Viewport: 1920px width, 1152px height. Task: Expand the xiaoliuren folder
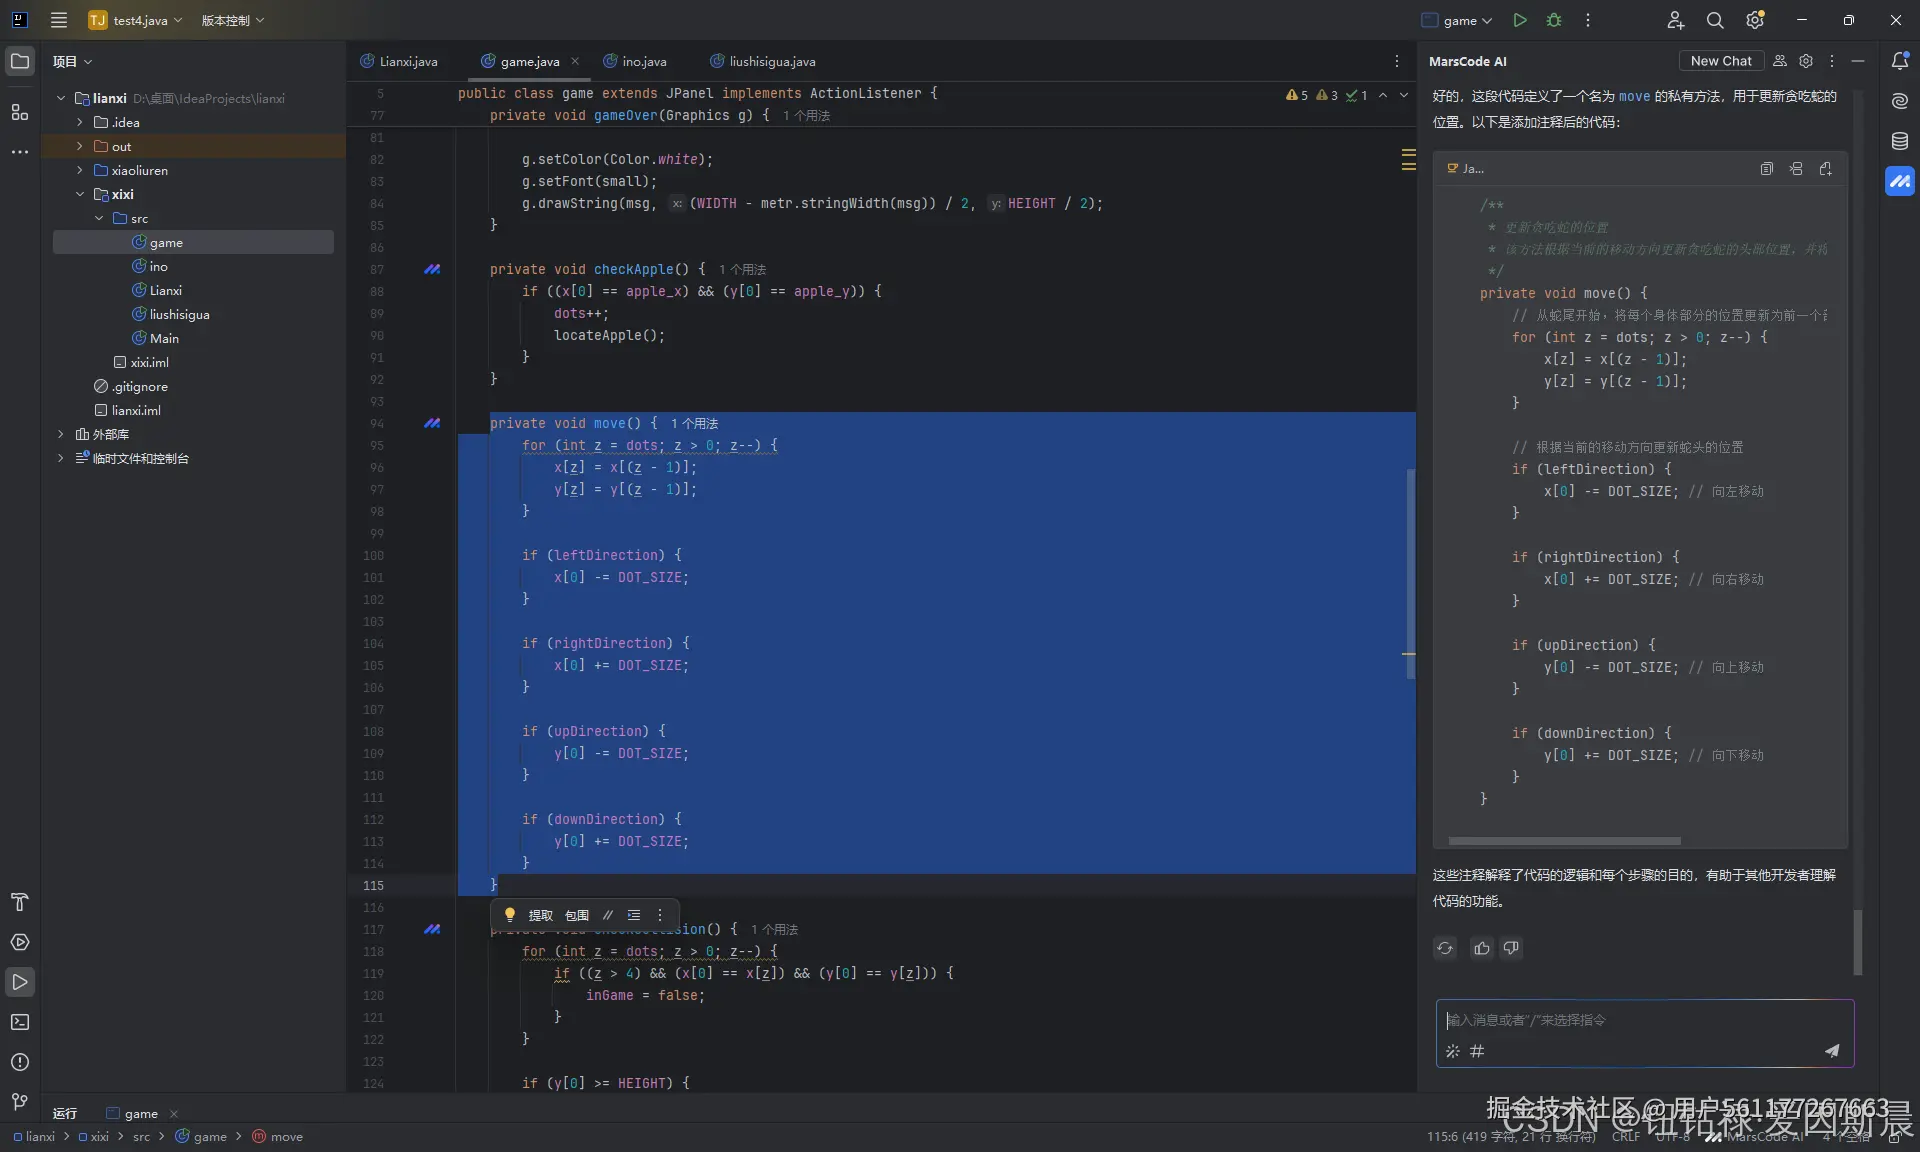click(x=80, y=170)
